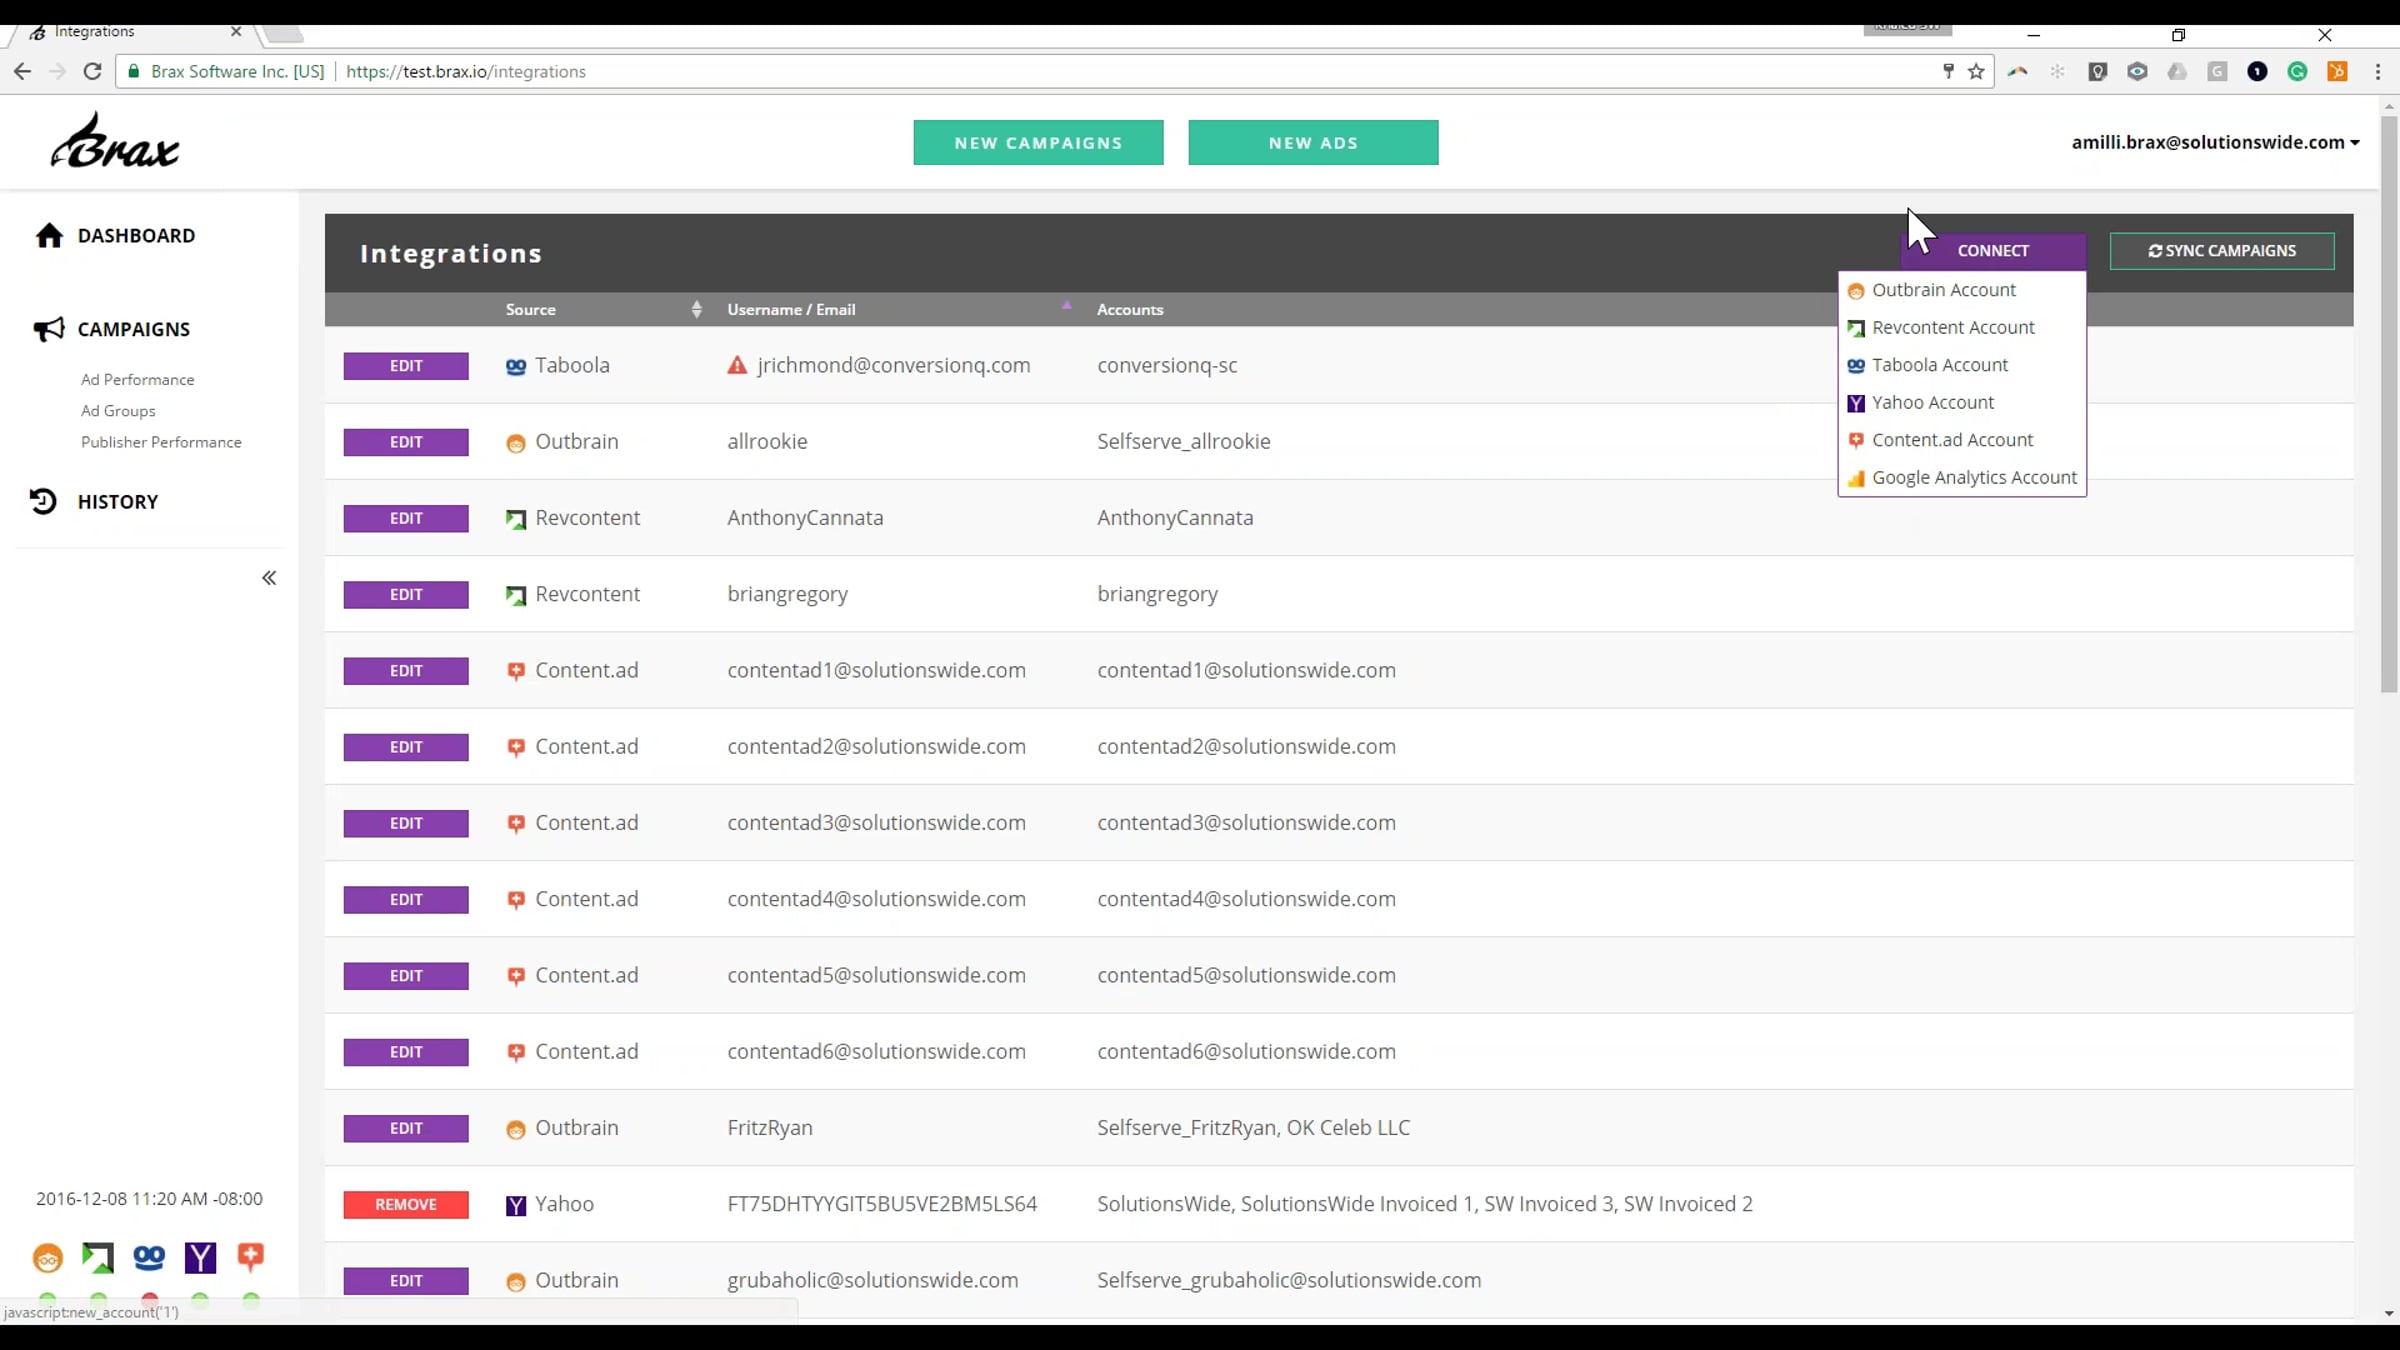The height and width of the screenshot is (1350, 2400).
Task: Click the timestamp 2016-12-08 11:20 AM -08:00
Action: coord(149,1199)
